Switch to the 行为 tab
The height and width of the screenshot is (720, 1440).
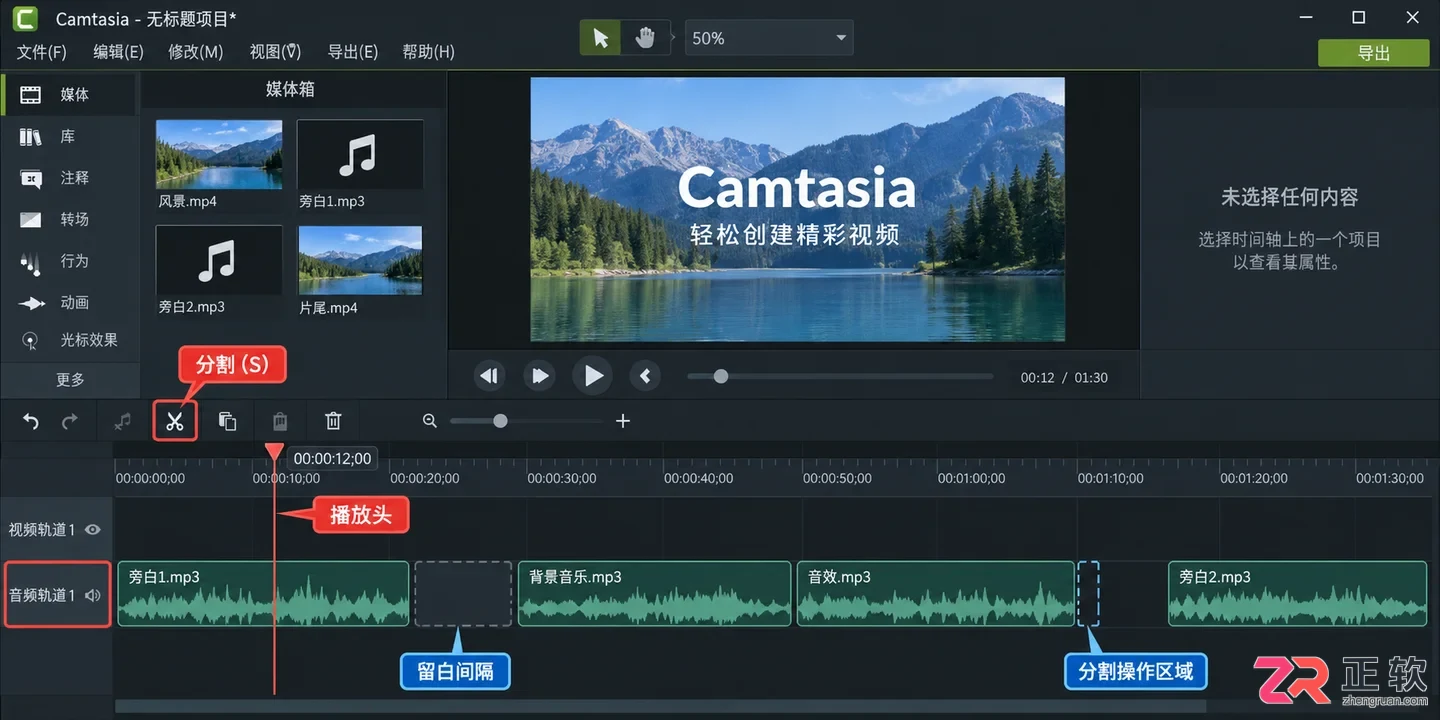(70, 261)
